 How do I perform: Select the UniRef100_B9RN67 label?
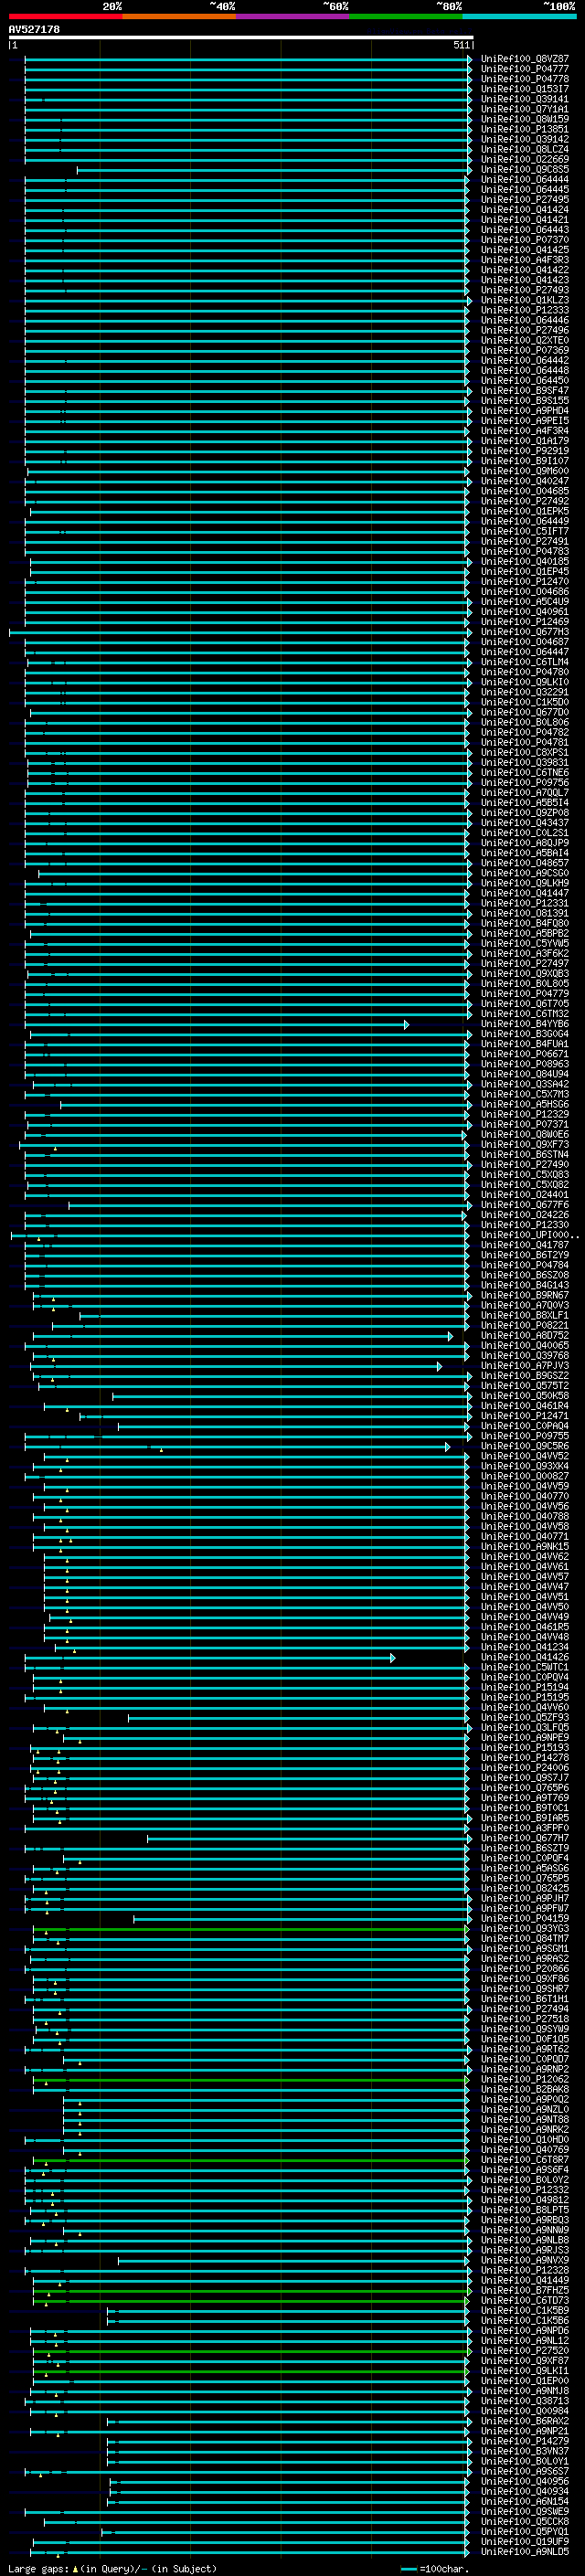point(525,1295)
